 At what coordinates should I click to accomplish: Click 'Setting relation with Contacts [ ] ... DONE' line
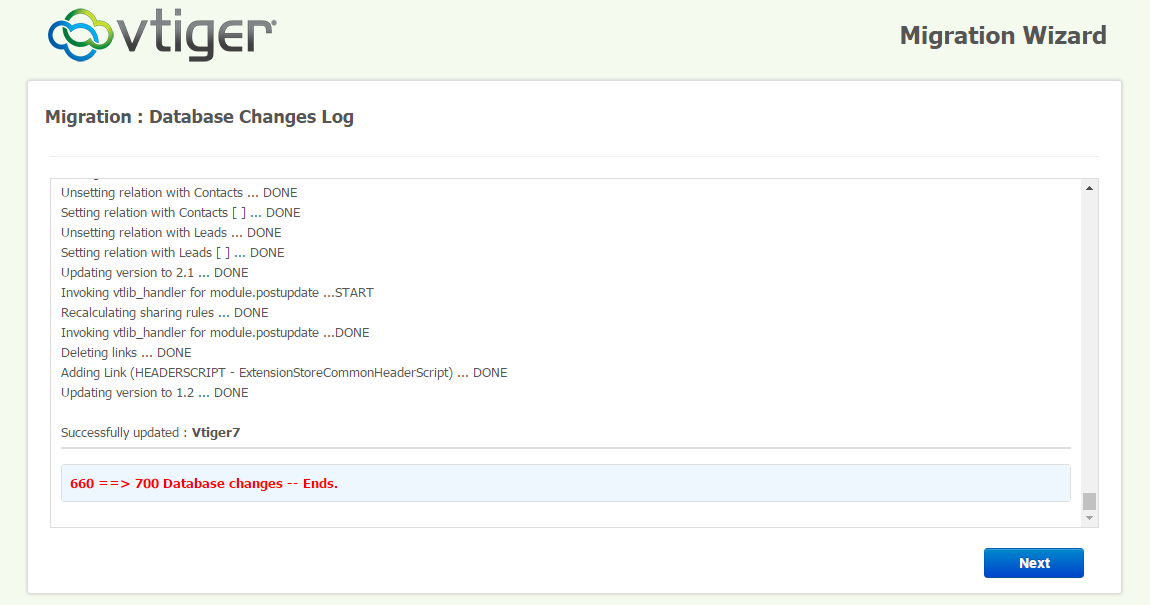click(180, 213)
